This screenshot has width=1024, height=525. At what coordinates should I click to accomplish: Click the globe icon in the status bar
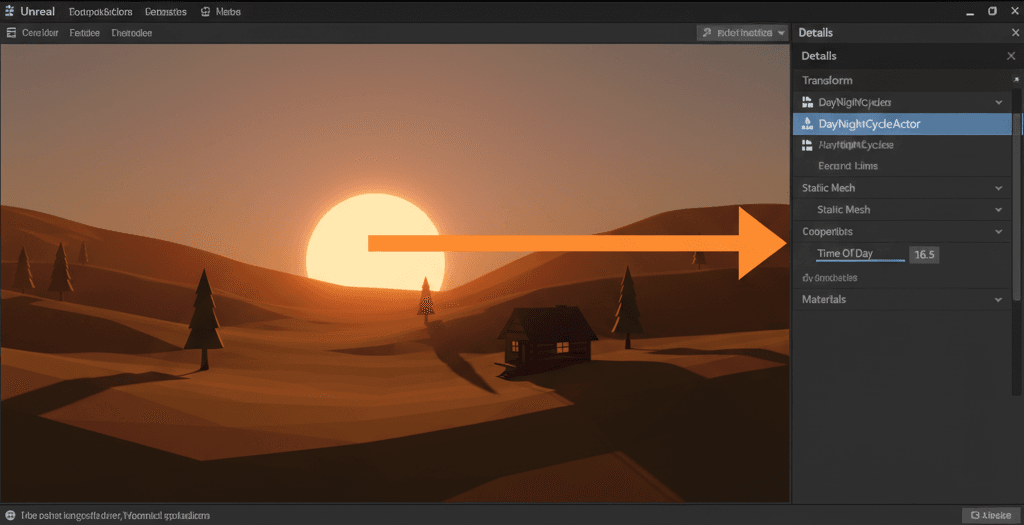pyautogui.click(x=10, y=515)
